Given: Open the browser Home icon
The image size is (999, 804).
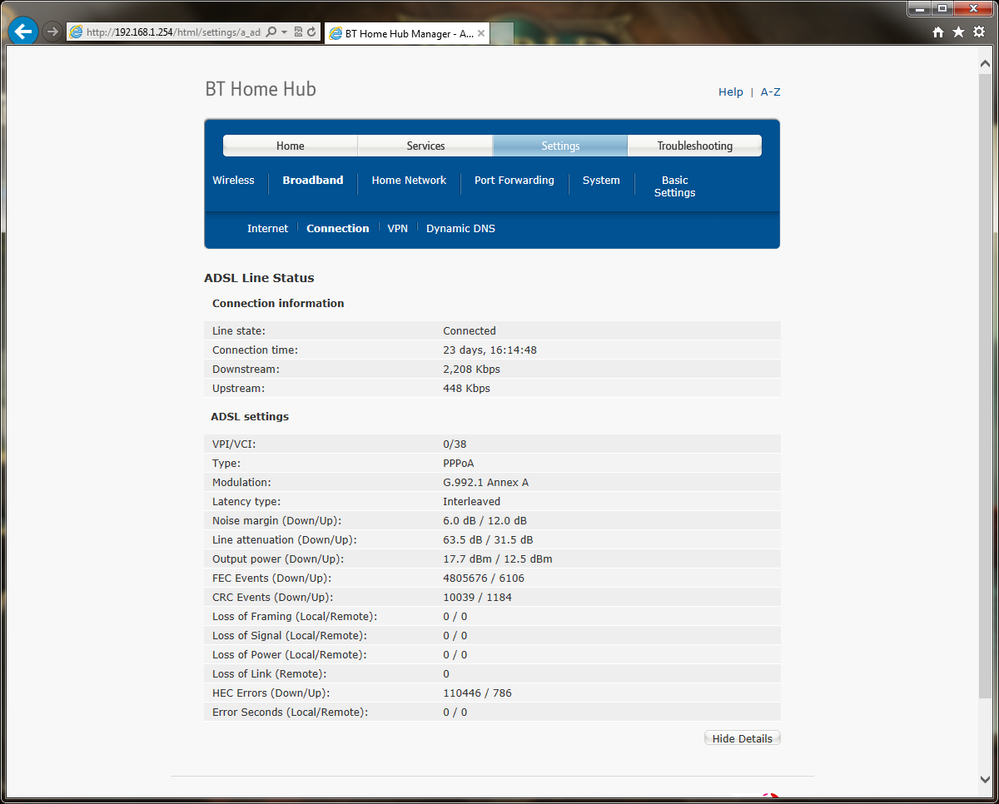Looking at the screenshot, I should click(938, 32).
